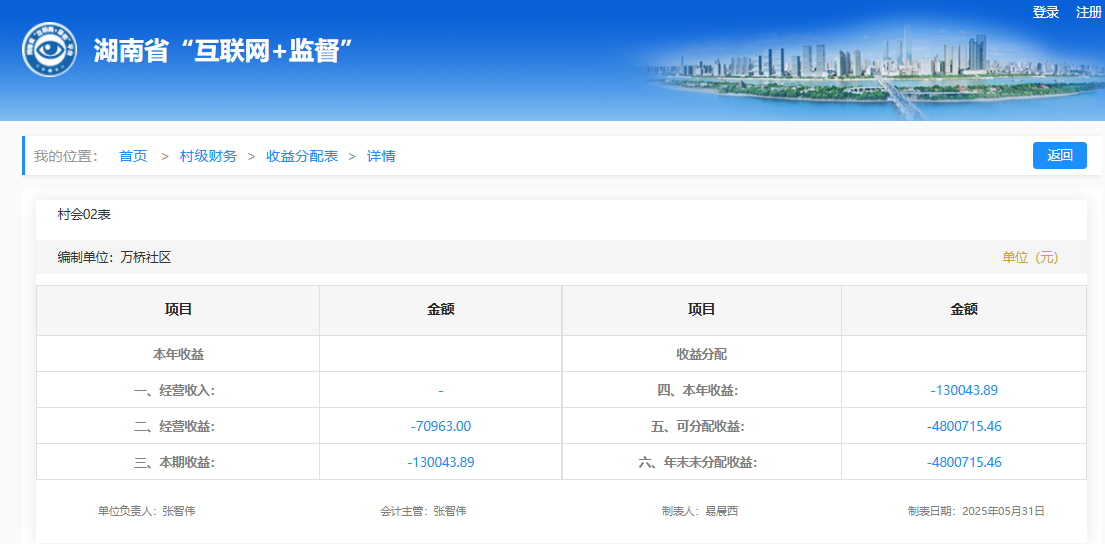
Task: Click the eye logo icon in header
Action: [x=49, y=49]
